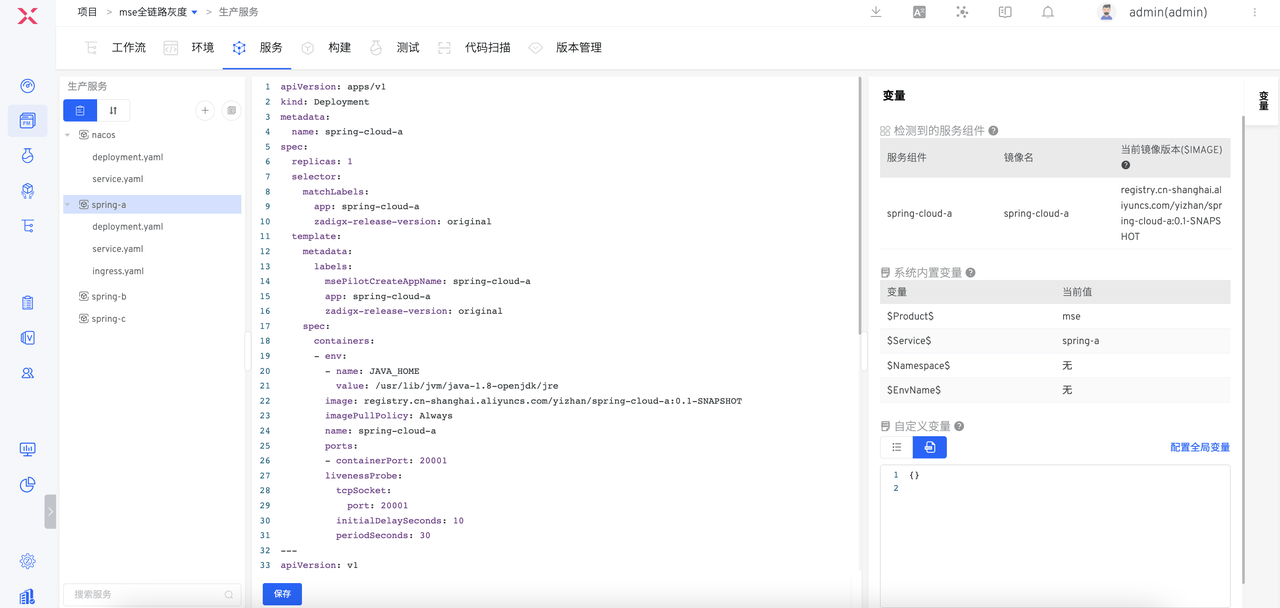
Task: Switch to the 构建 tab
Action: coord(339,48)
